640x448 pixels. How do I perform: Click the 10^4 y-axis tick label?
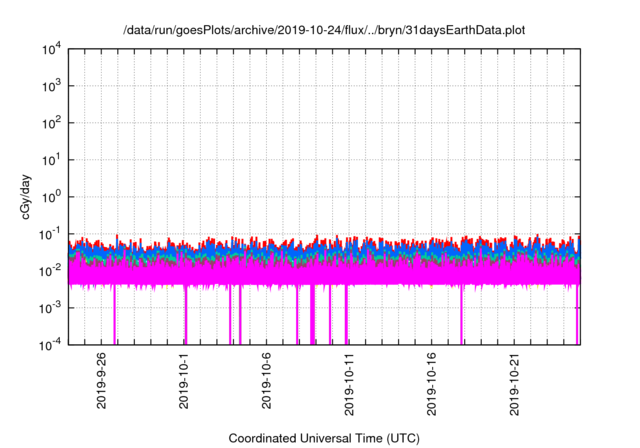[52, 49]
